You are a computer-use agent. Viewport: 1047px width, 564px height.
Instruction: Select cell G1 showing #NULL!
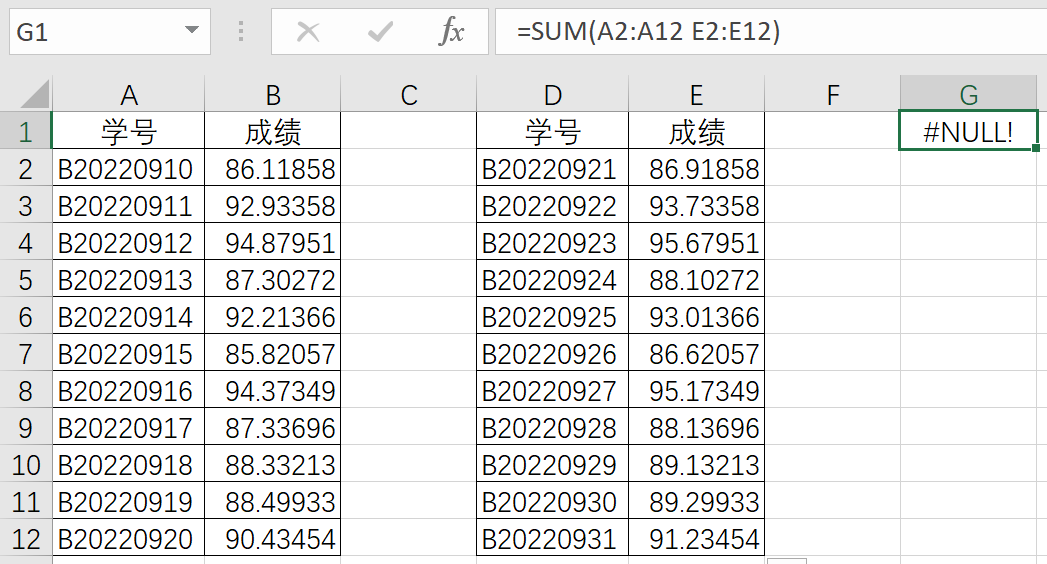[x=968, y=131]
